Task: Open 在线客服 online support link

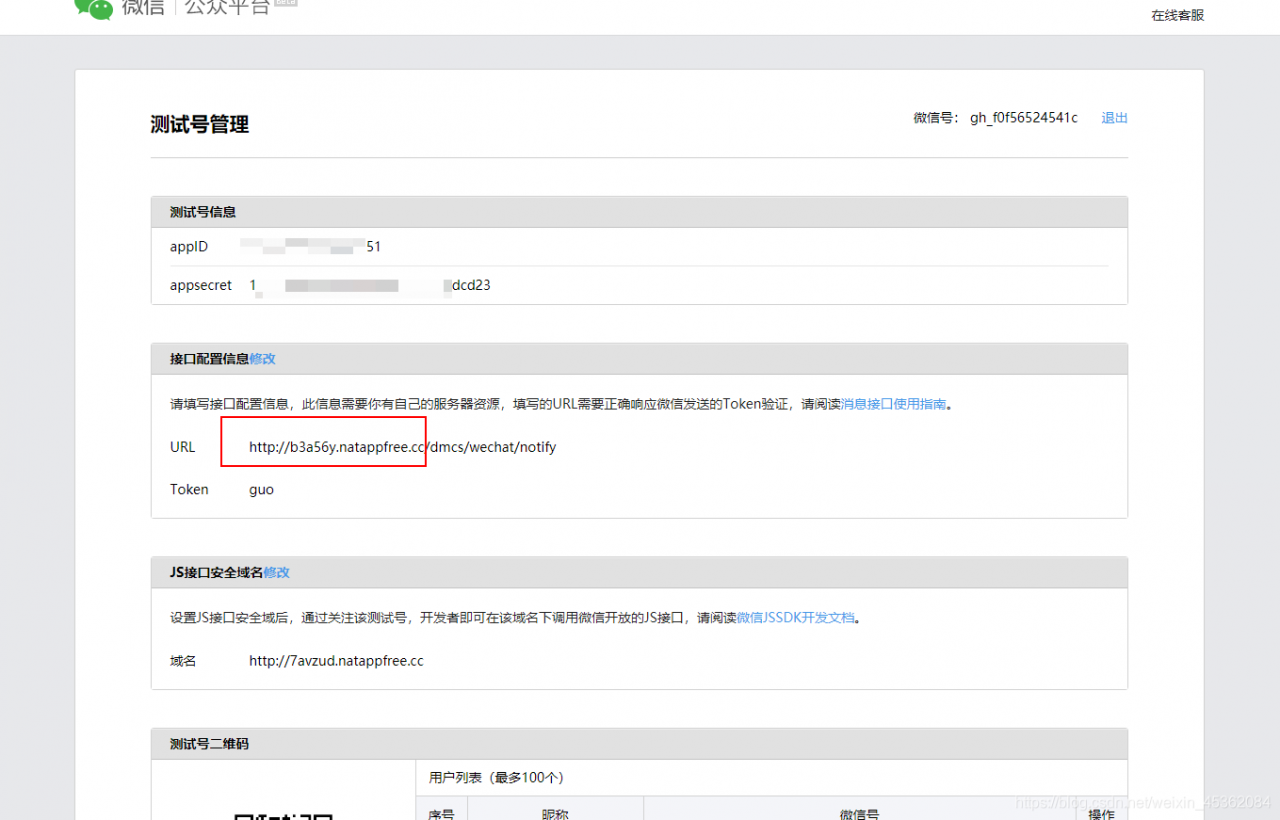Action: tap(1177, 15)
